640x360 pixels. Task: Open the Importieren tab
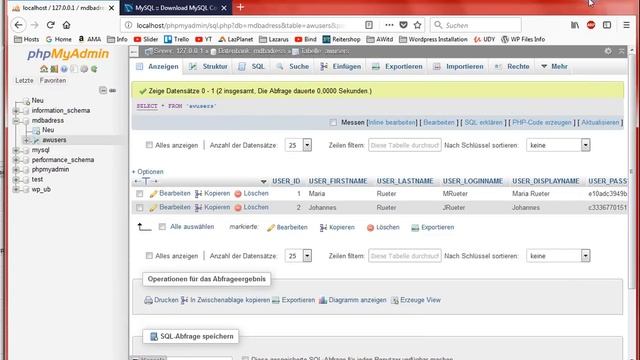[x=458, y=66]
